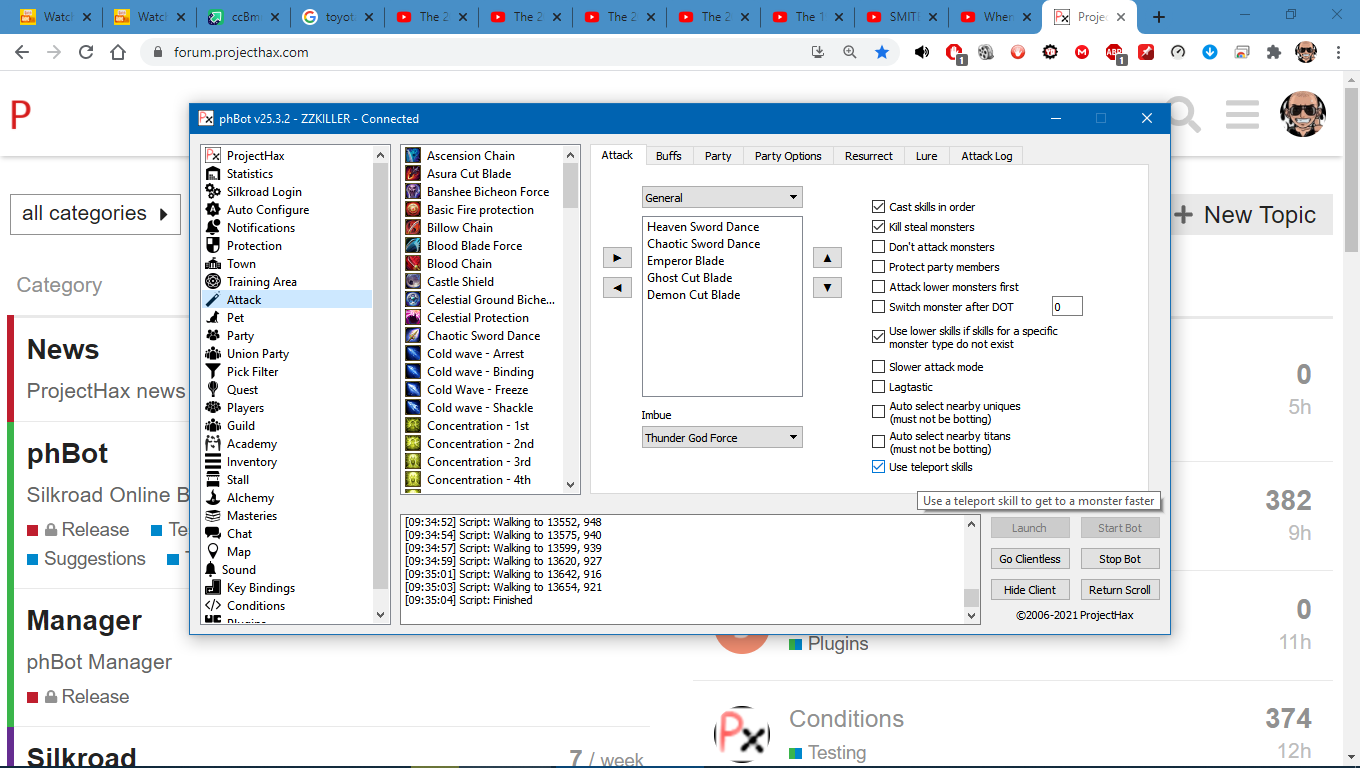Click the Stop Bot button
Screen dimensions: 1360x768
1119,559
